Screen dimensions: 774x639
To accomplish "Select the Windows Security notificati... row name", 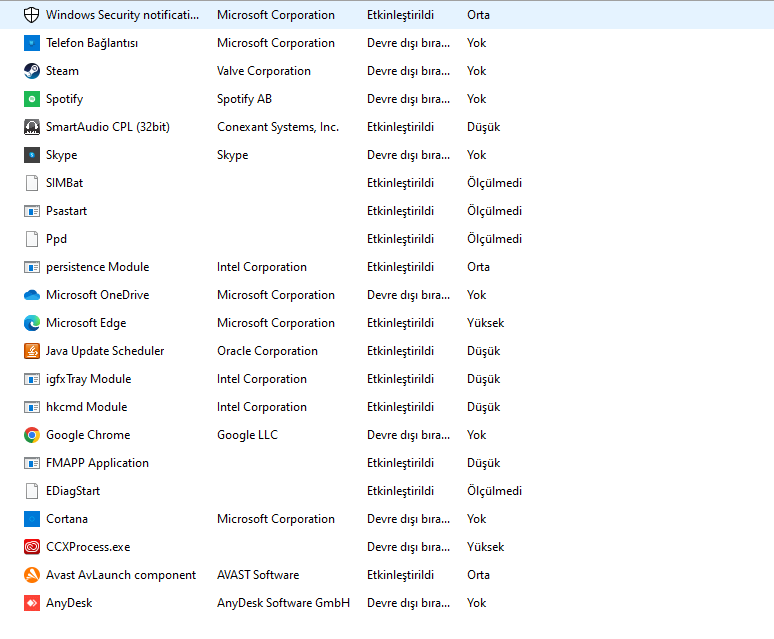I will [122, 15].
